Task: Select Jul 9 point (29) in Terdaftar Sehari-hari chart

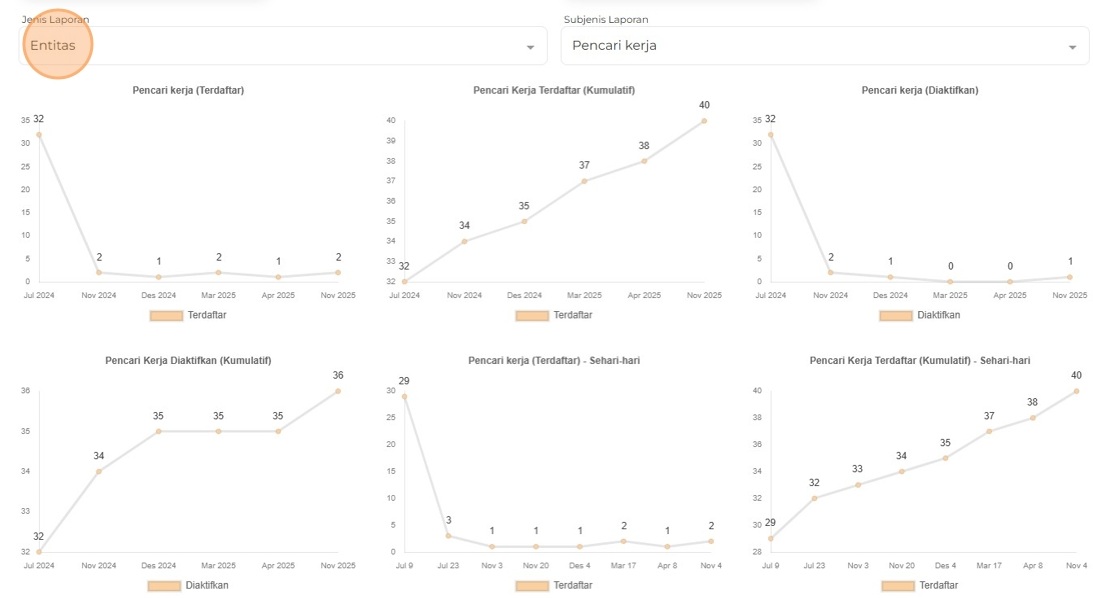Action: pos(405,397)
